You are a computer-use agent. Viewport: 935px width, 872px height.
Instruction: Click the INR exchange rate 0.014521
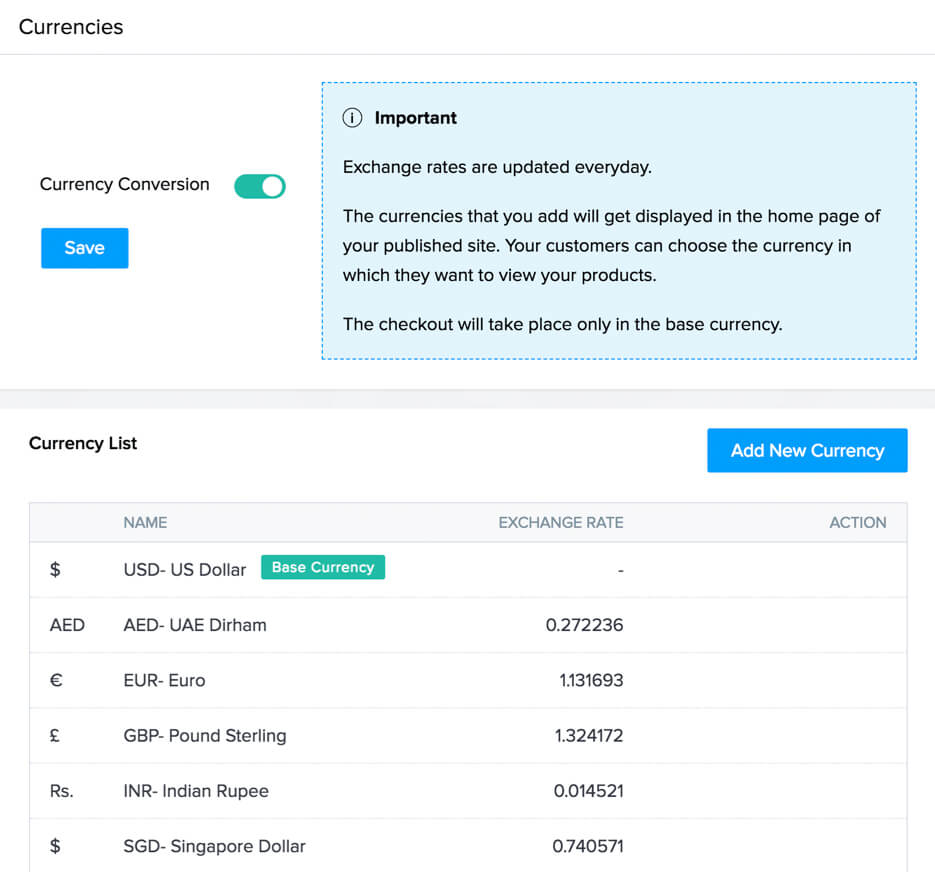pos(588,791)
